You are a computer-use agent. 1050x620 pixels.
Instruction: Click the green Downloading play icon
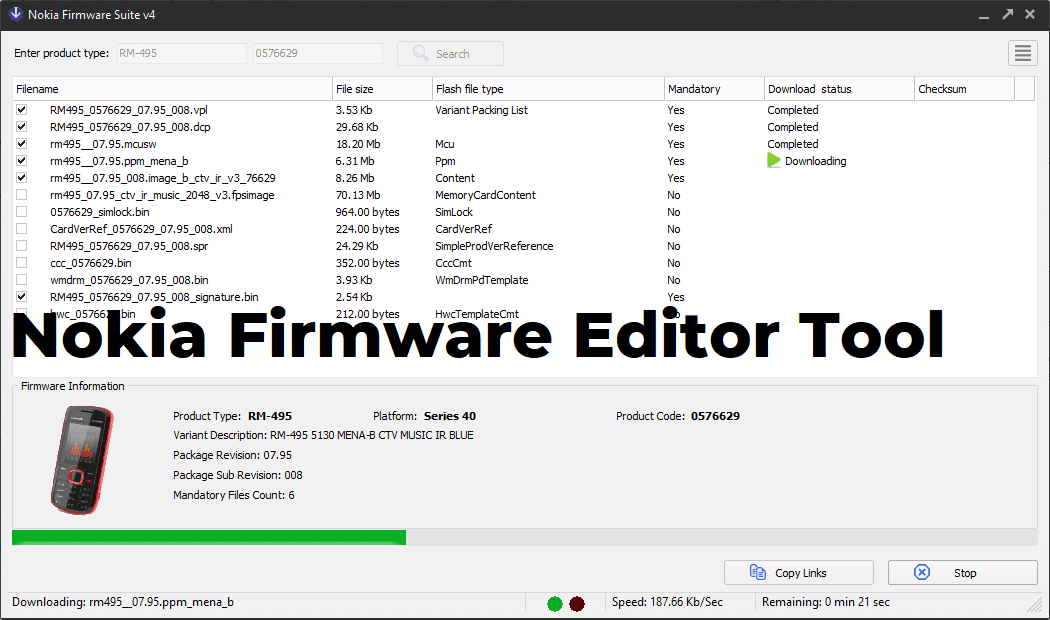click(774, 161)
